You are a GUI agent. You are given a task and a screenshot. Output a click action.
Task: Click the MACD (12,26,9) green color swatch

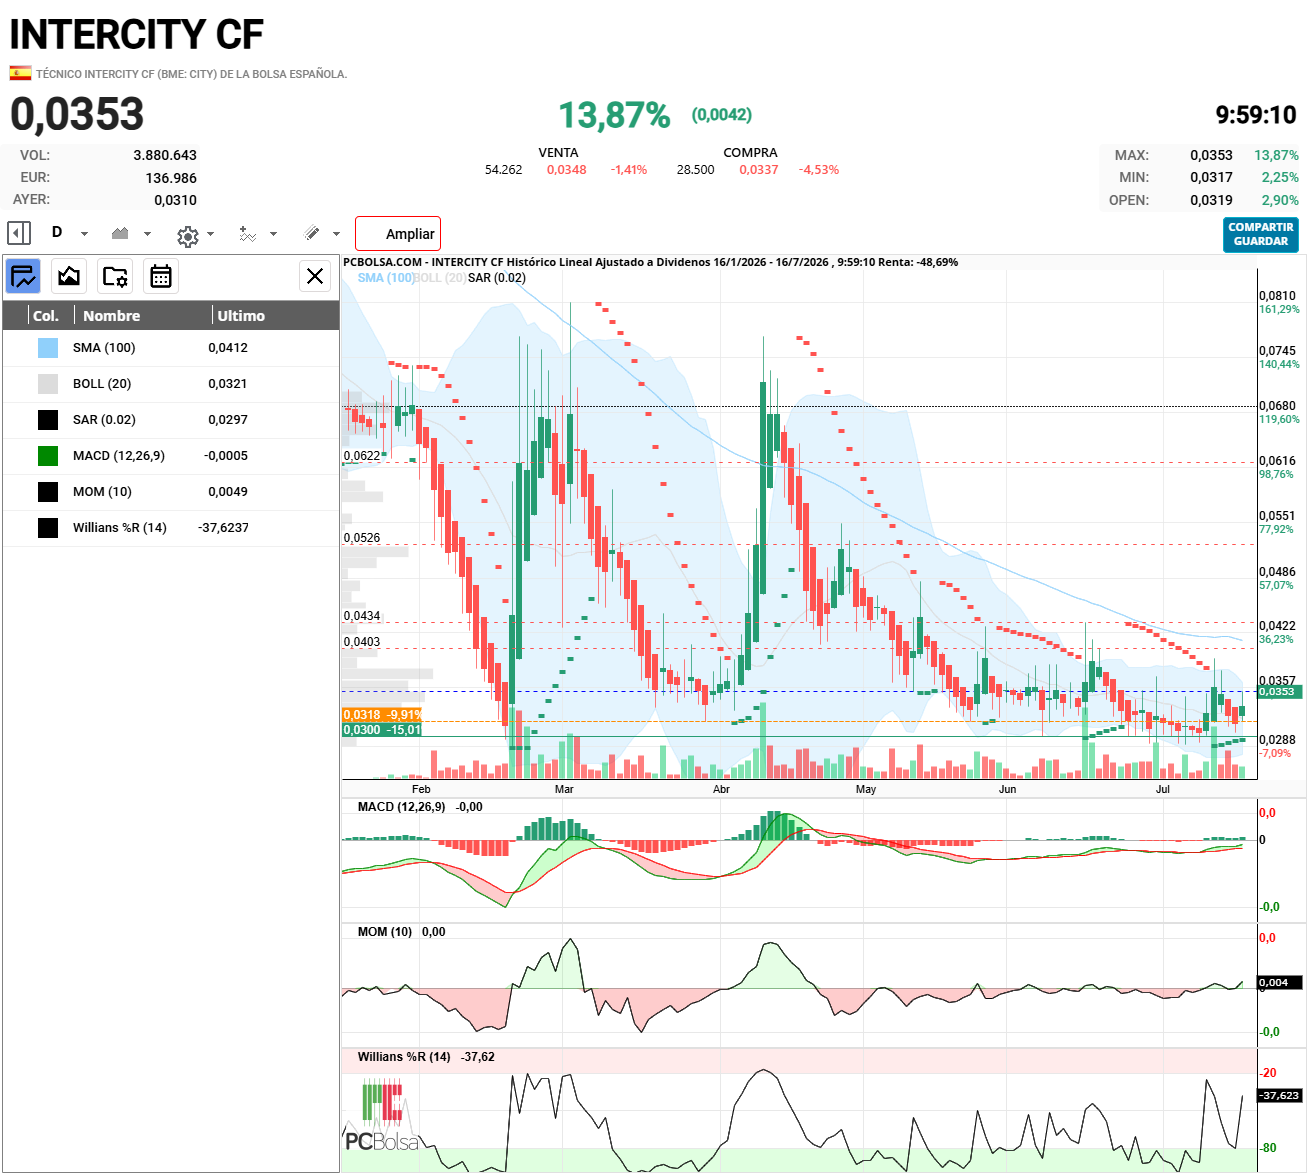(48, 456)
